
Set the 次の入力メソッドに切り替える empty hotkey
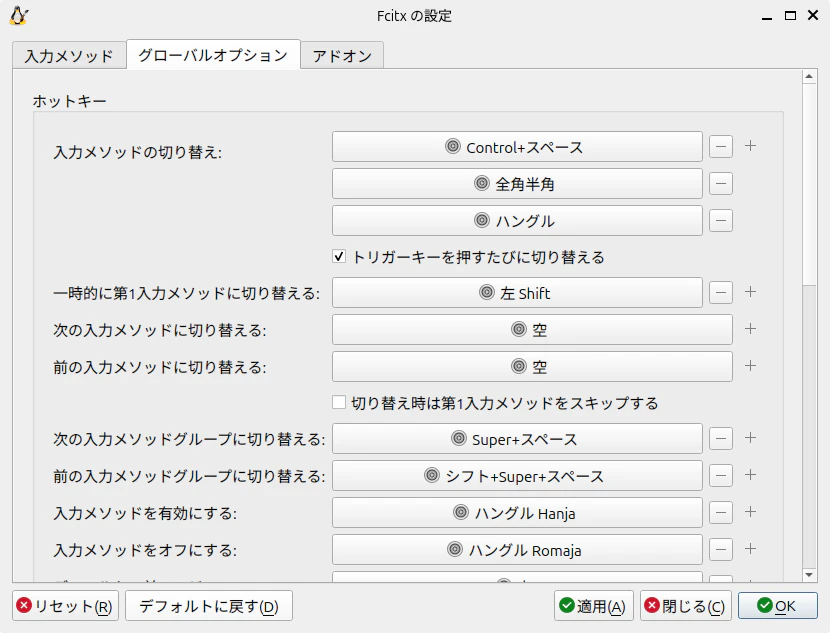point(532,330)
